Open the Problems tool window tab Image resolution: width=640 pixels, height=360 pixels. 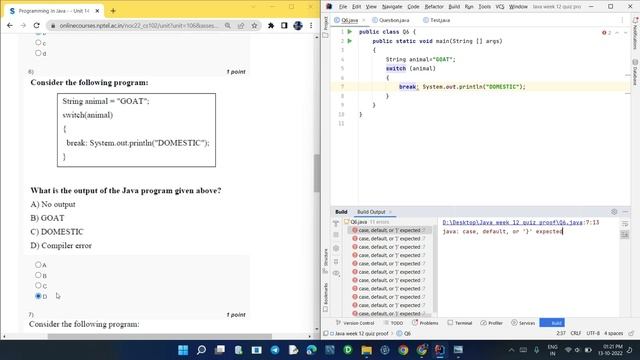tap(425, 323)
